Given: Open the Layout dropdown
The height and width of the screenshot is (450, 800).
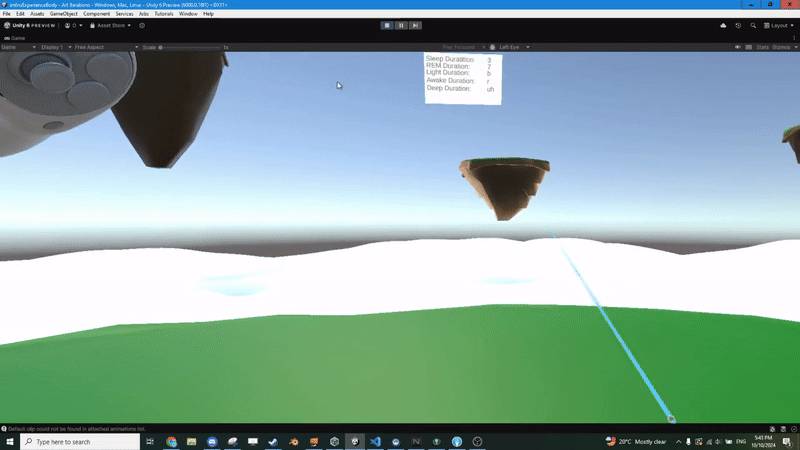Looking at the screenshot, I should pyautogui.click(x=779, y=25).
